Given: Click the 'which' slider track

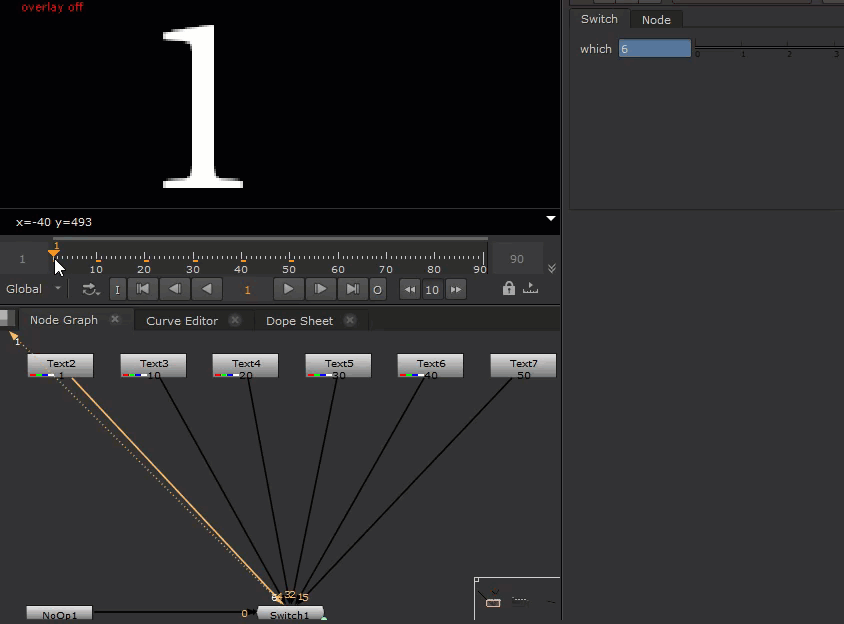Looking at the screenshot, I should point(767,47).
